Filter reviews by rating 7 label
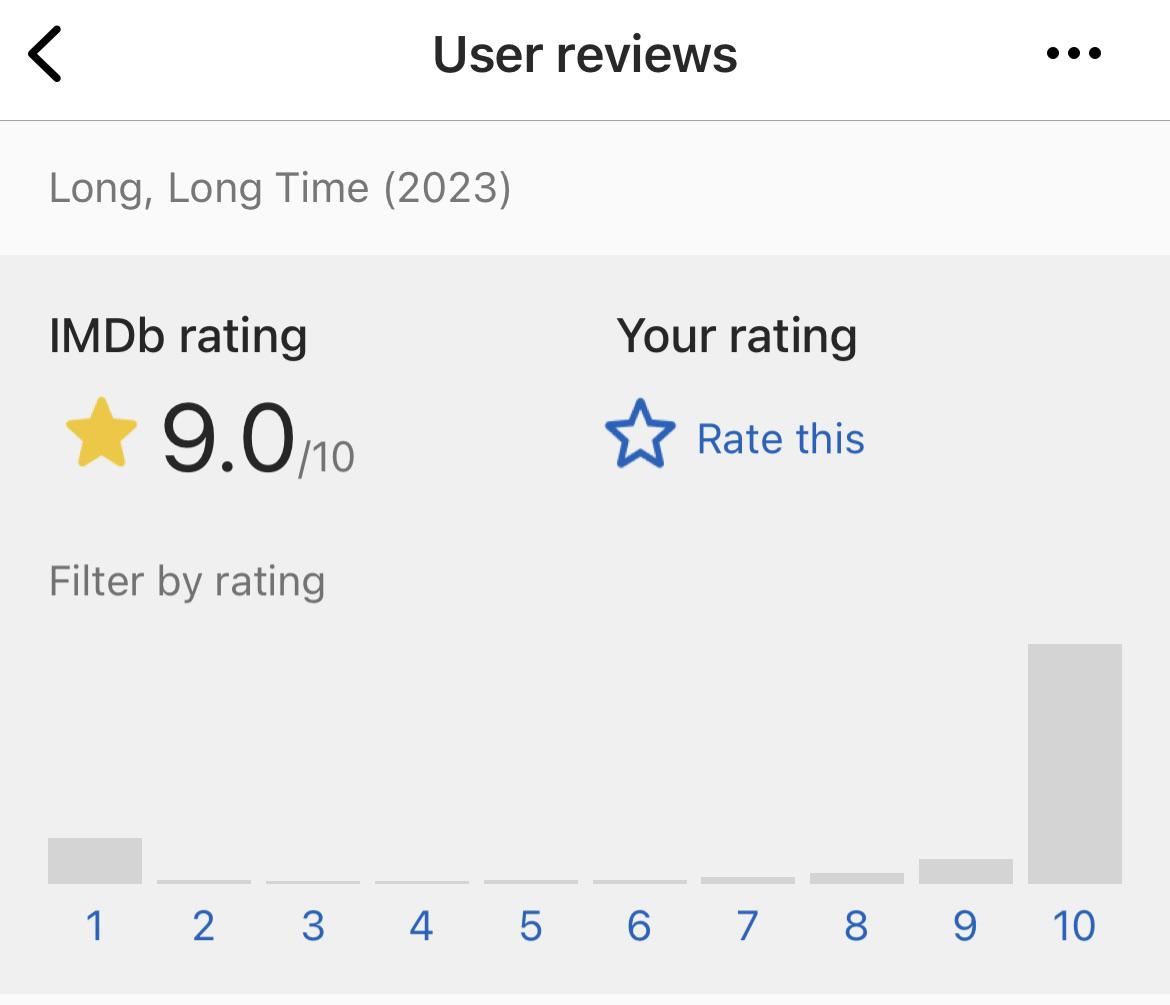 (748, 926)
